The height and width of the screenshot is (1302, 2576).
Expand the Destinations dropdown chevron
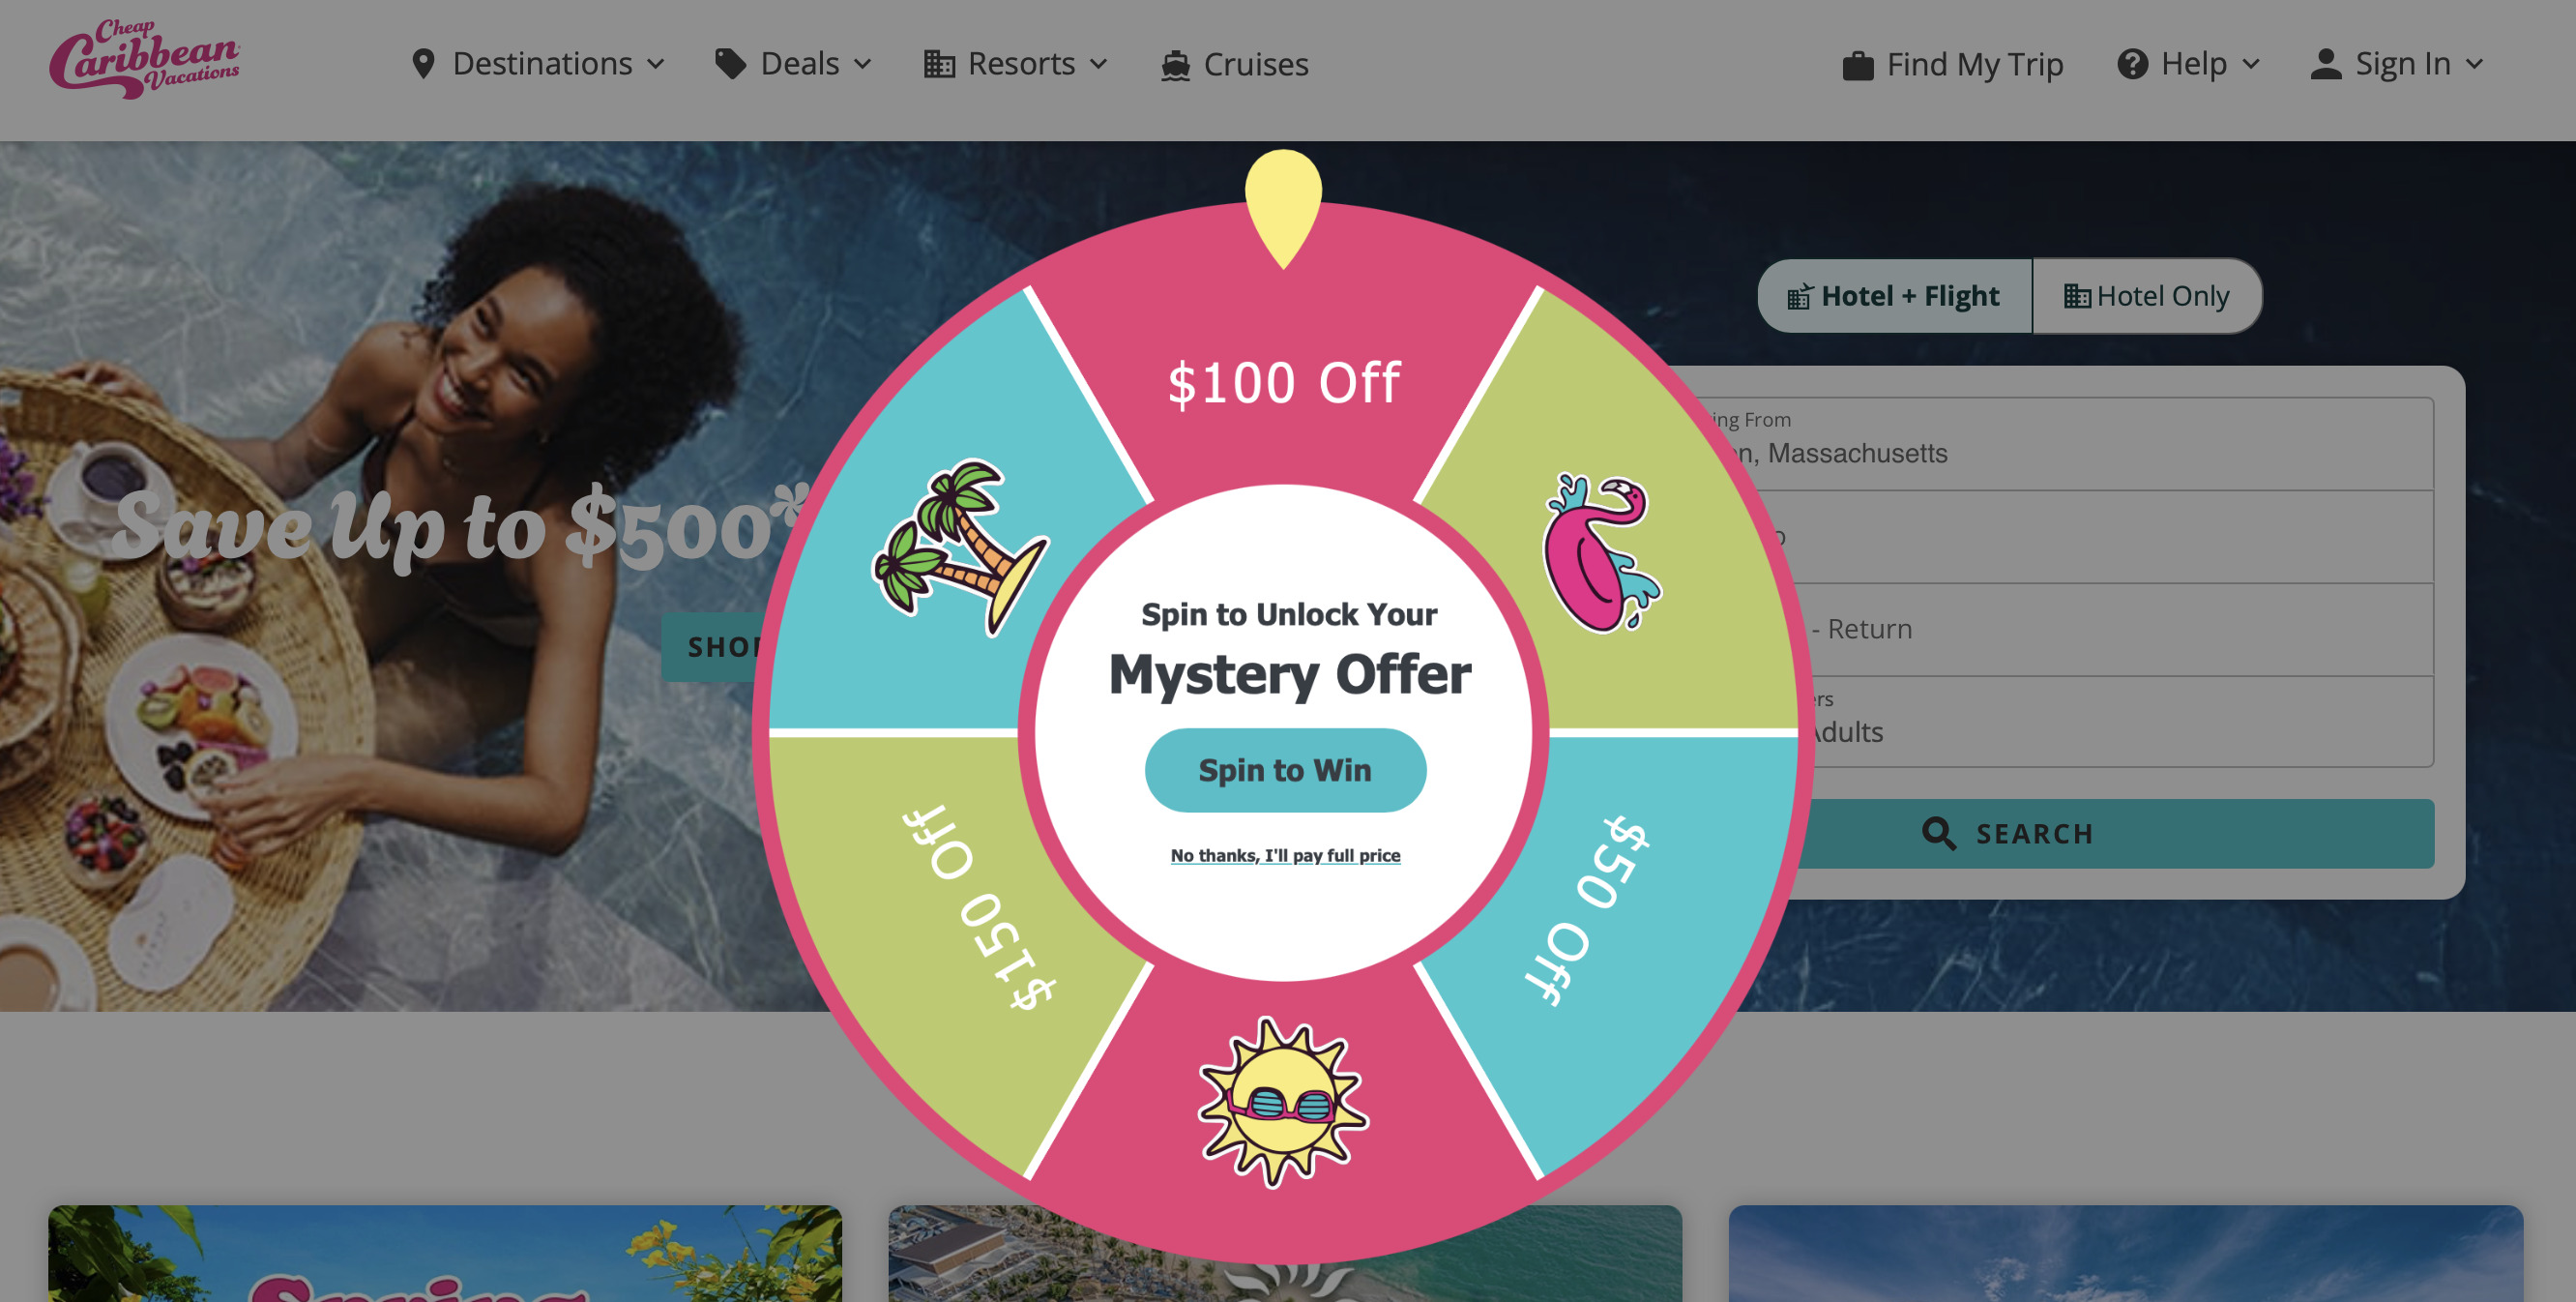[656, 65]
